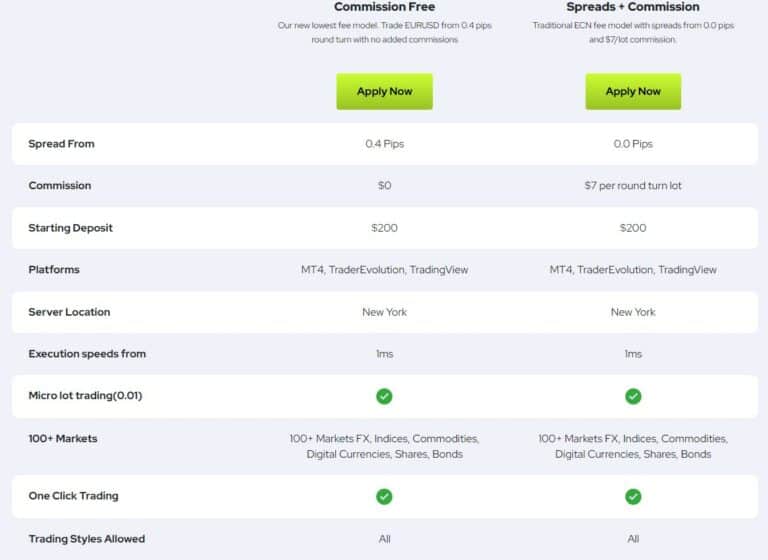Select the Spreads + Commission column heading
This screenshot has height=560, width=768.
click(x=633, y=7)
